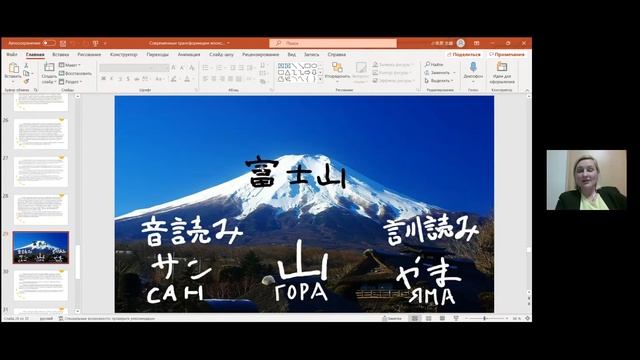The height and width of the screenshot is (360, 640).
Task: Switch to the Вставка ribbon tab
Action: 61,54
